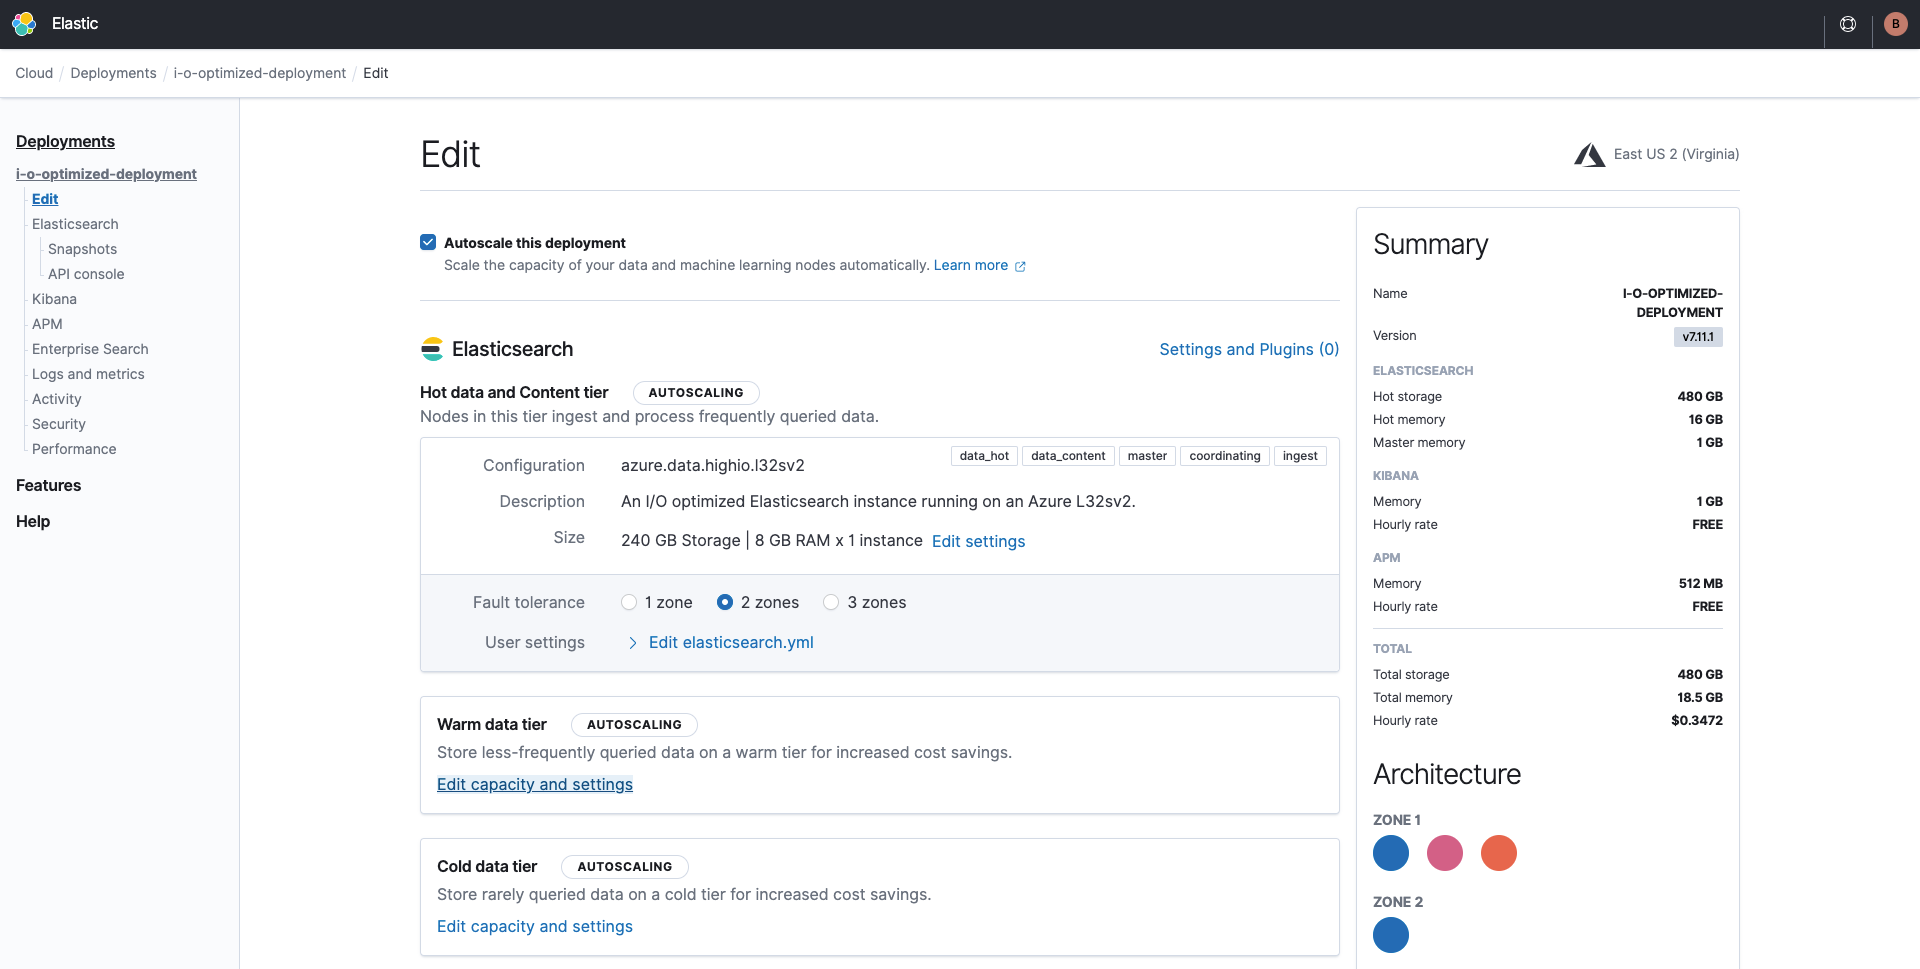Open Help in sidebar
Image resolution: width=1920 pixels, height=969 pixels.
pos(33,521)
